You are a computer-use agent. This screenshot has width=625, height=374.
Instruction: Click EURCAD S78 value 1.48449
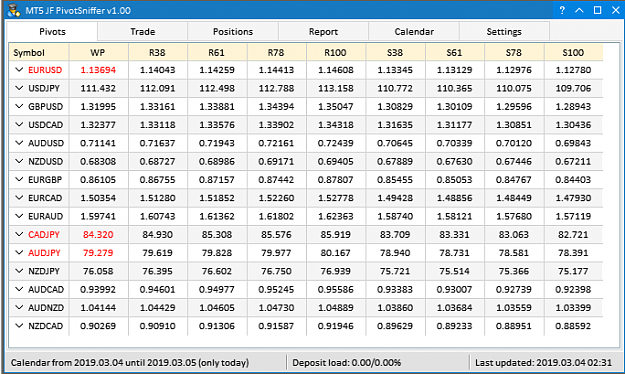(x=514, y=198)
